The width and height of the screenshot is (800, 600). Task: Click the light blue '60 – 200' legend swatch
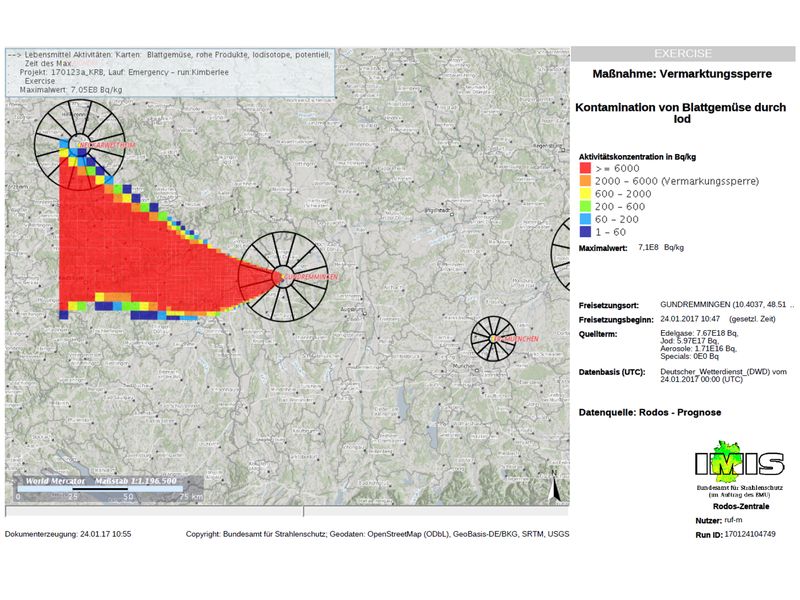click(585, 219)
